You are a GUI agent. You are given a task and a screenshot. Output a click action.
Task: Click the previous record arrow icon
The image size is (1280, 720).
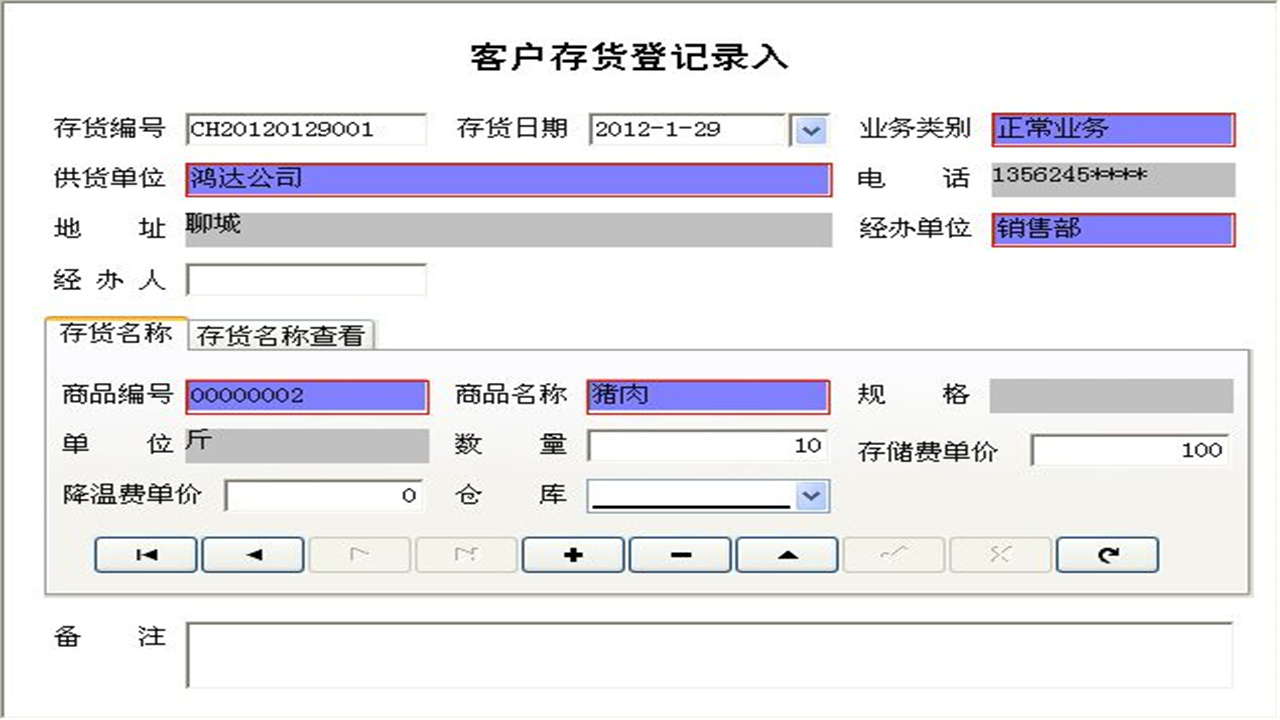[253, 555]
